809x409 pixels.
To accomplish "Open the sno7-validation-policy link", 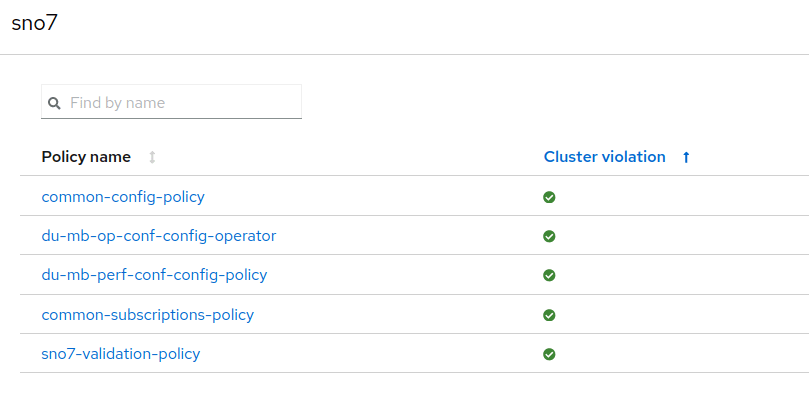I will pos(120,354).
